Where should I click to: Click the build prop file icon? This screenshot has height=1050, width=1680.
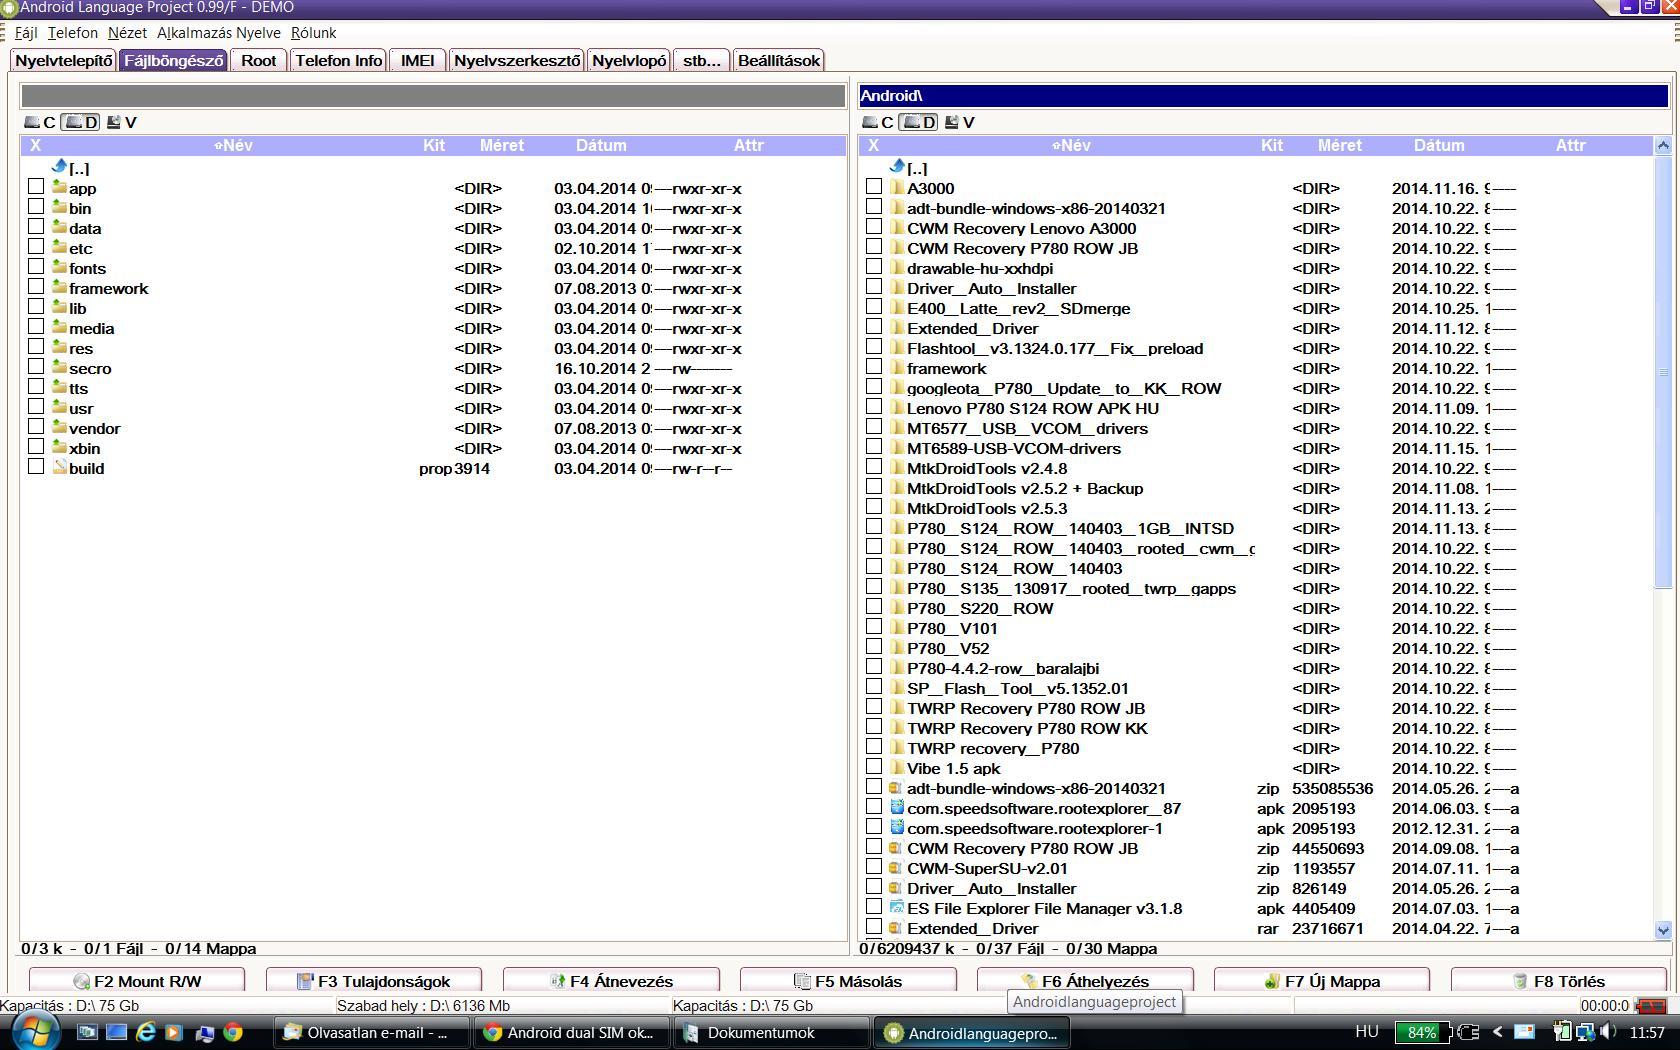(59, 467)
